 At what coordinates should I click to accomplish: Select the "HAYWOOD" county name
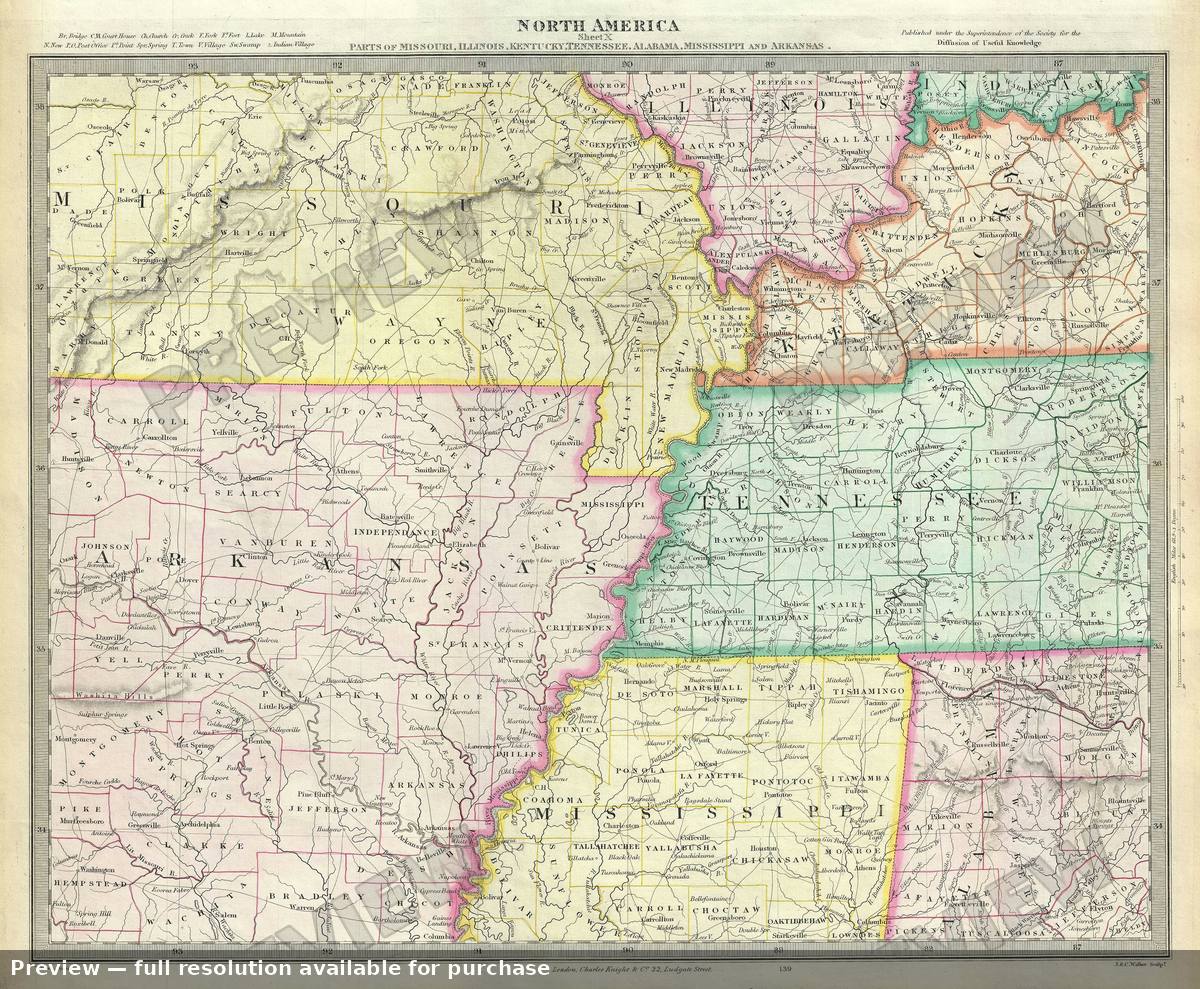739,539
